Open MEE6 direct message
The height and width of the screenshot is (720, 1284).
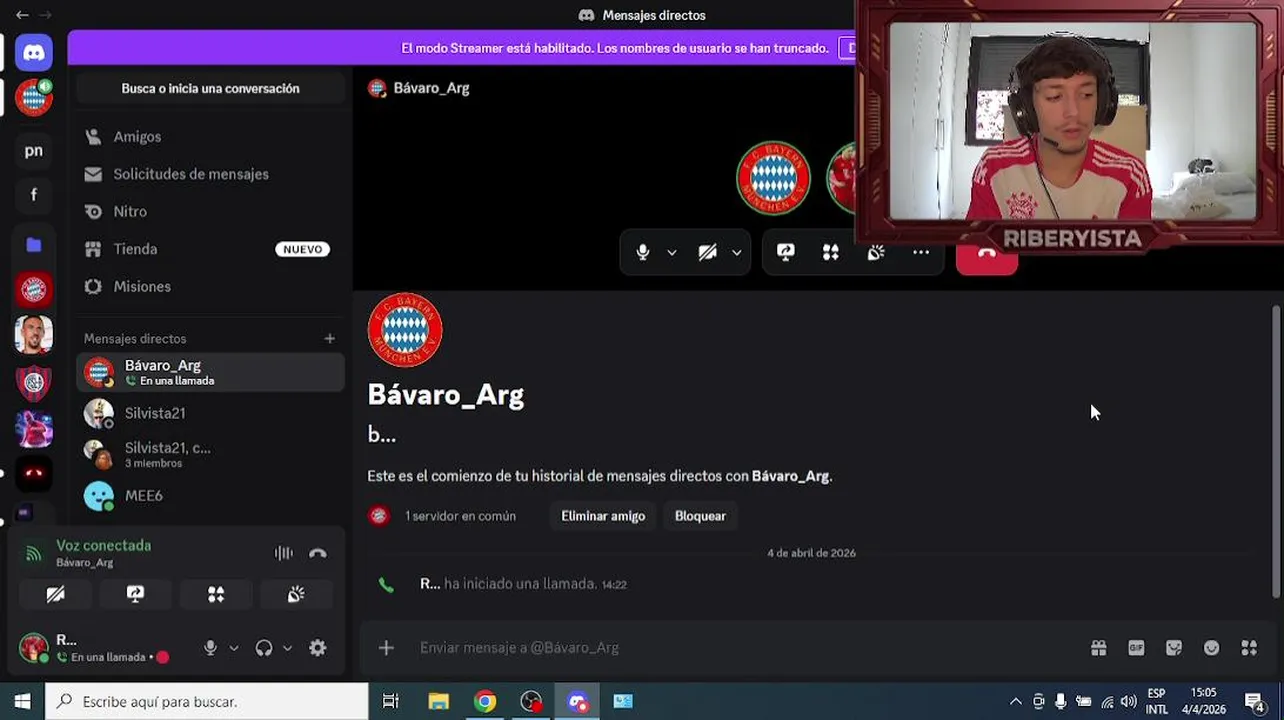pyautogui.click(x=210, y=496)
